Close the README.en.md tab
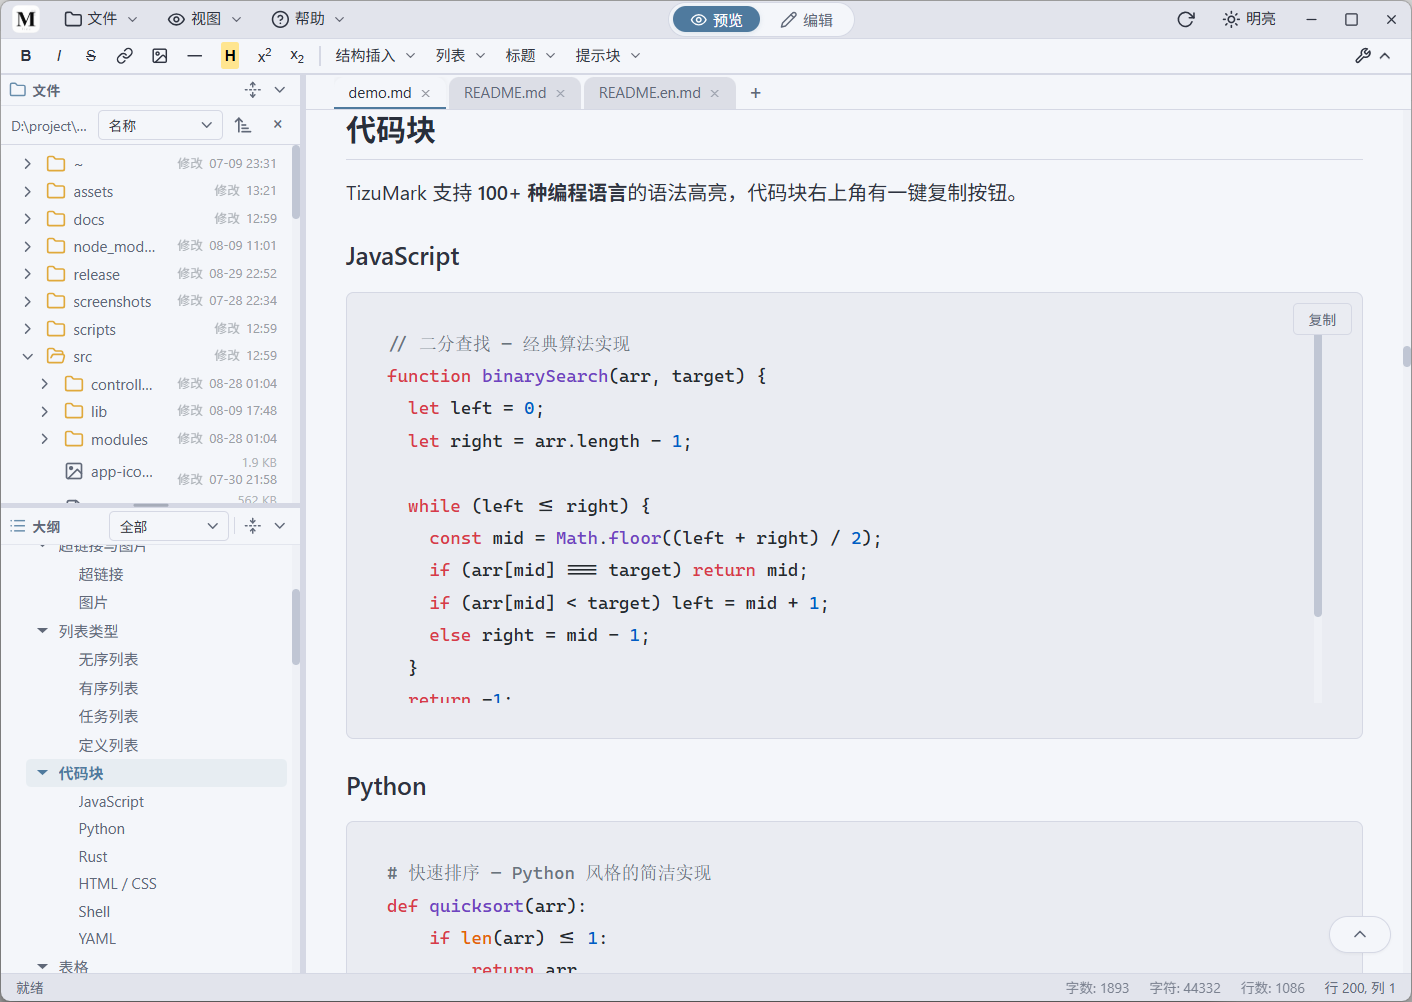 (x=715, y=93)
